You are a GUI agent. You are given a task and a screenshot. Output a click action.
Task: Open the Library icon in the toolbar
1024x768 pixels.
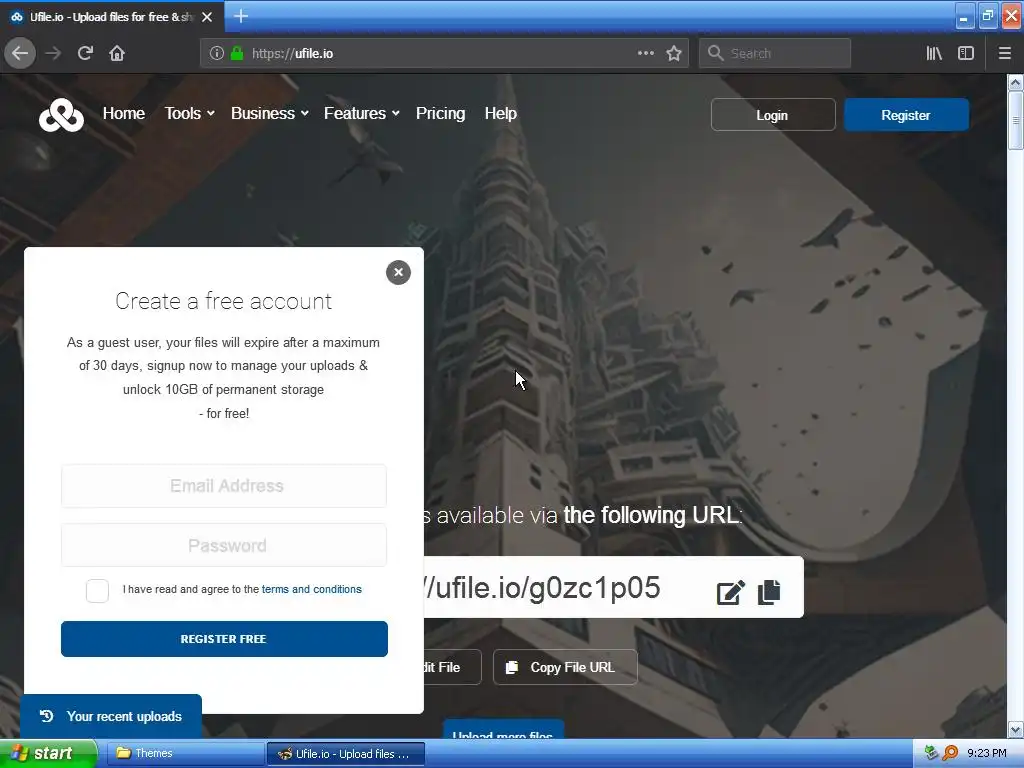[x=934, y=54]
